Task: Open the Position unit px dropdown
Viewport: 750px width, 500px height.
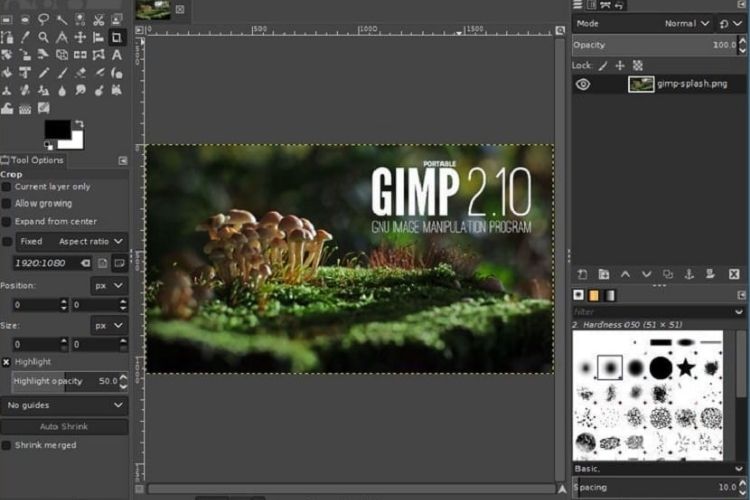Action: point(109,286)
